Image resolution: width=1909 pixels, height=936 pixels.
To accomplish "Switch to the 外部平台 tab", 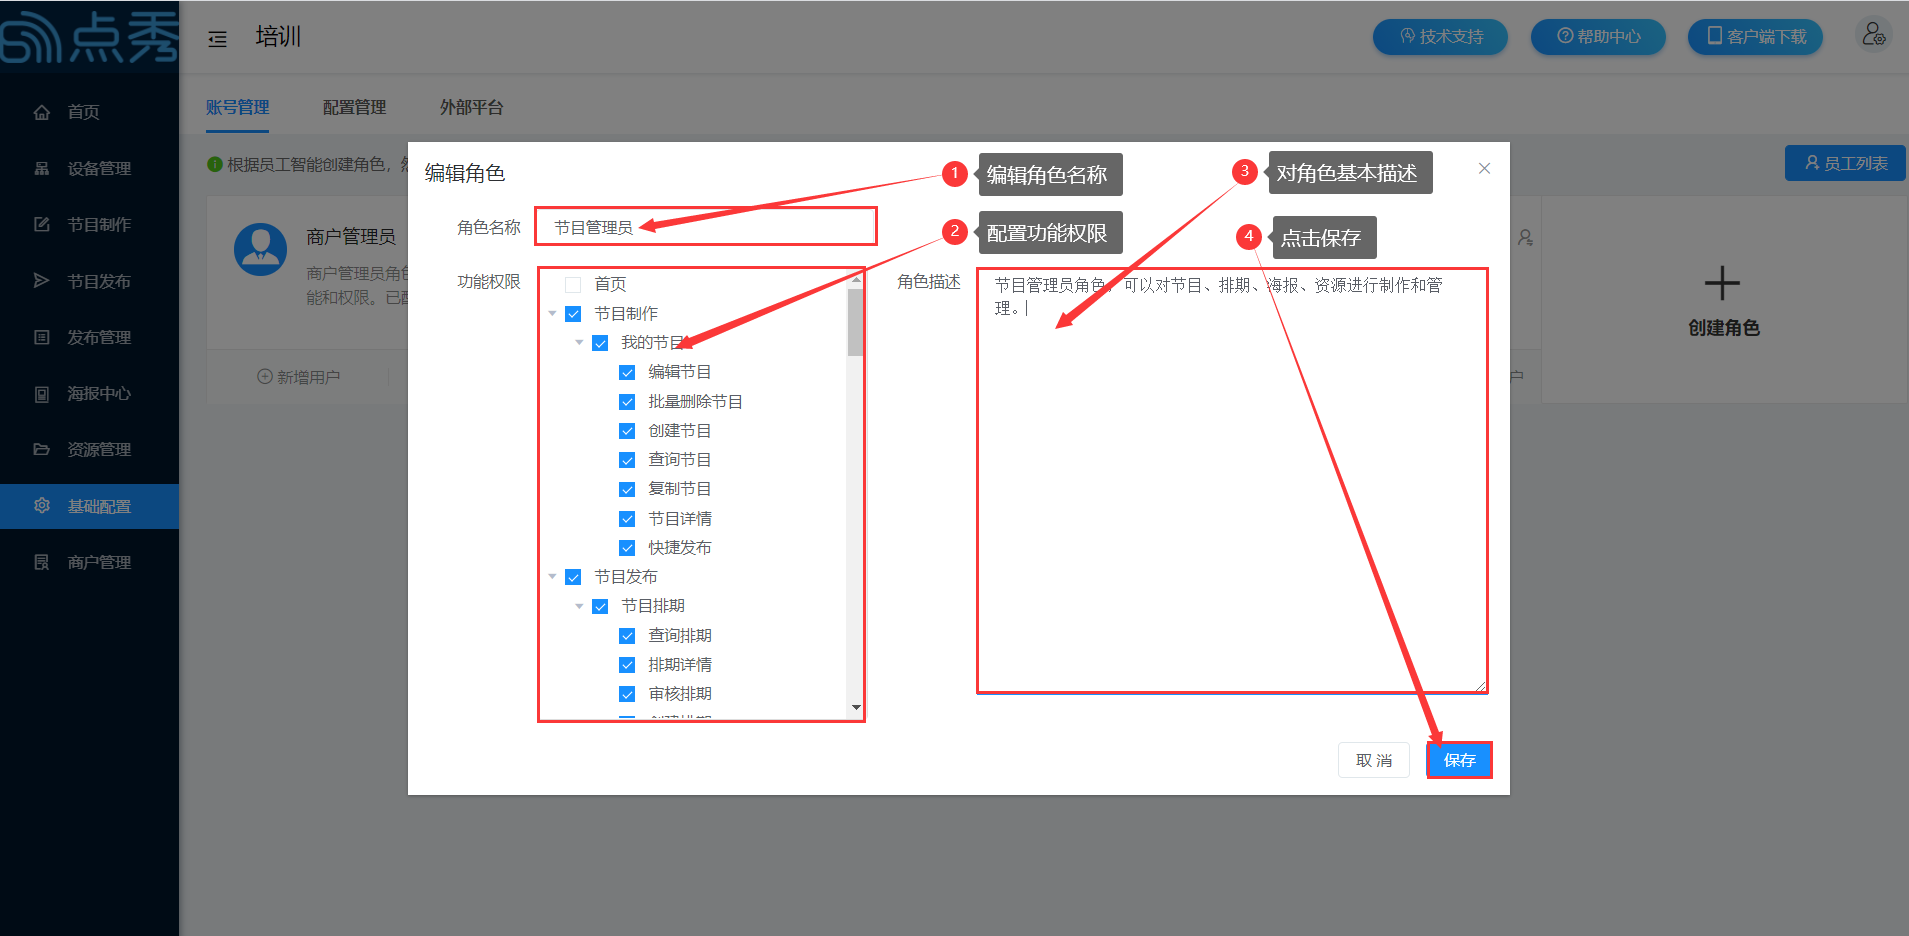I will pyautogui.click(x=472, y=107).
